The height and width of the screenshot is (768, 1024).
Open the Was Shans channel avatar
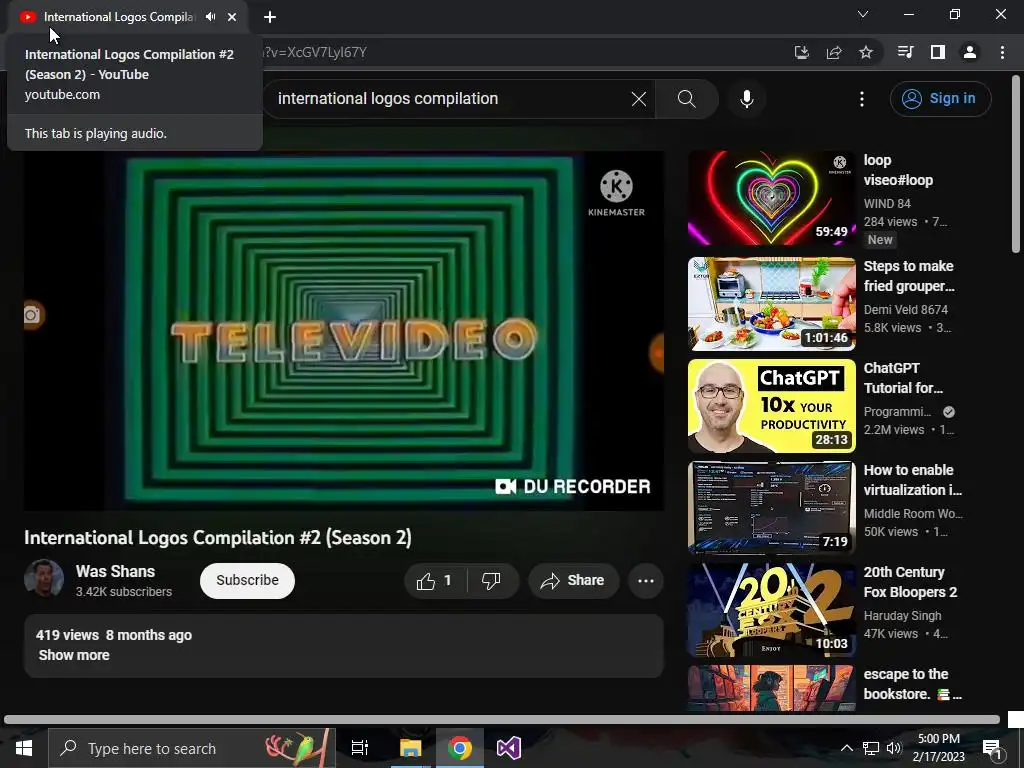pos(44,579)
